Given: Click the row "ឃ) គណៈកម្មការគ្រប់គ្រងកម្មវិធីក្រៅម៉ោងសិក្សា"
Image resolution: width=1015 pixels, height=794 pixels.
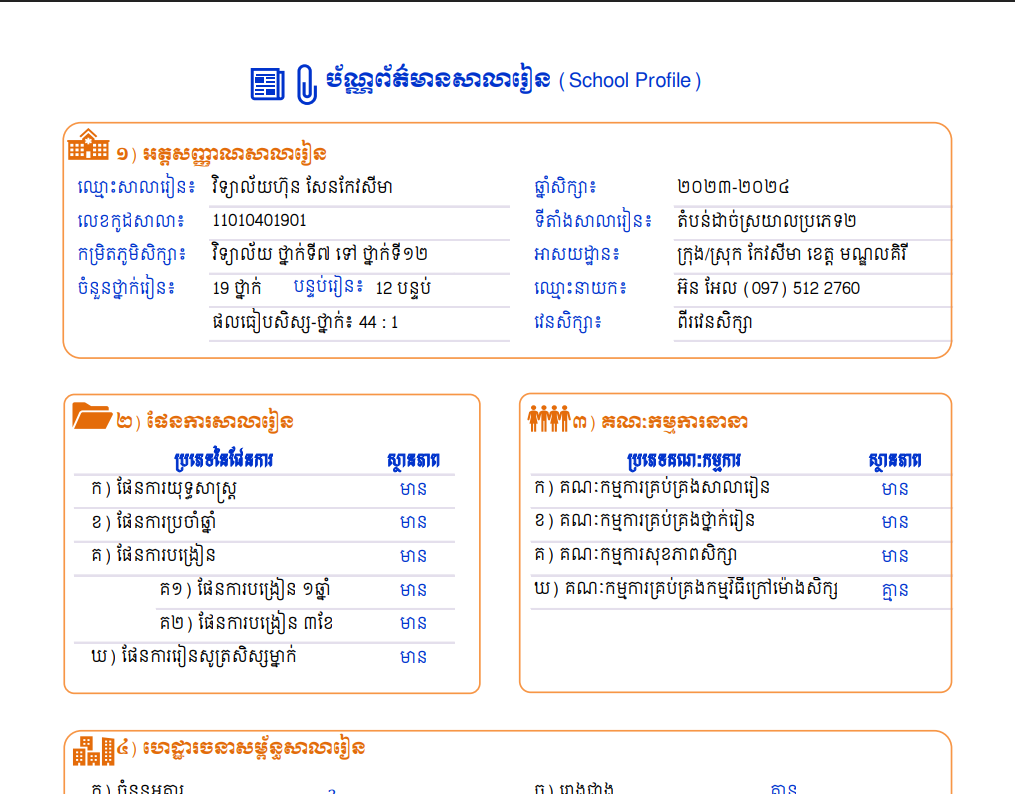Looking at the screenshot, I should click(x=686, y=588).
